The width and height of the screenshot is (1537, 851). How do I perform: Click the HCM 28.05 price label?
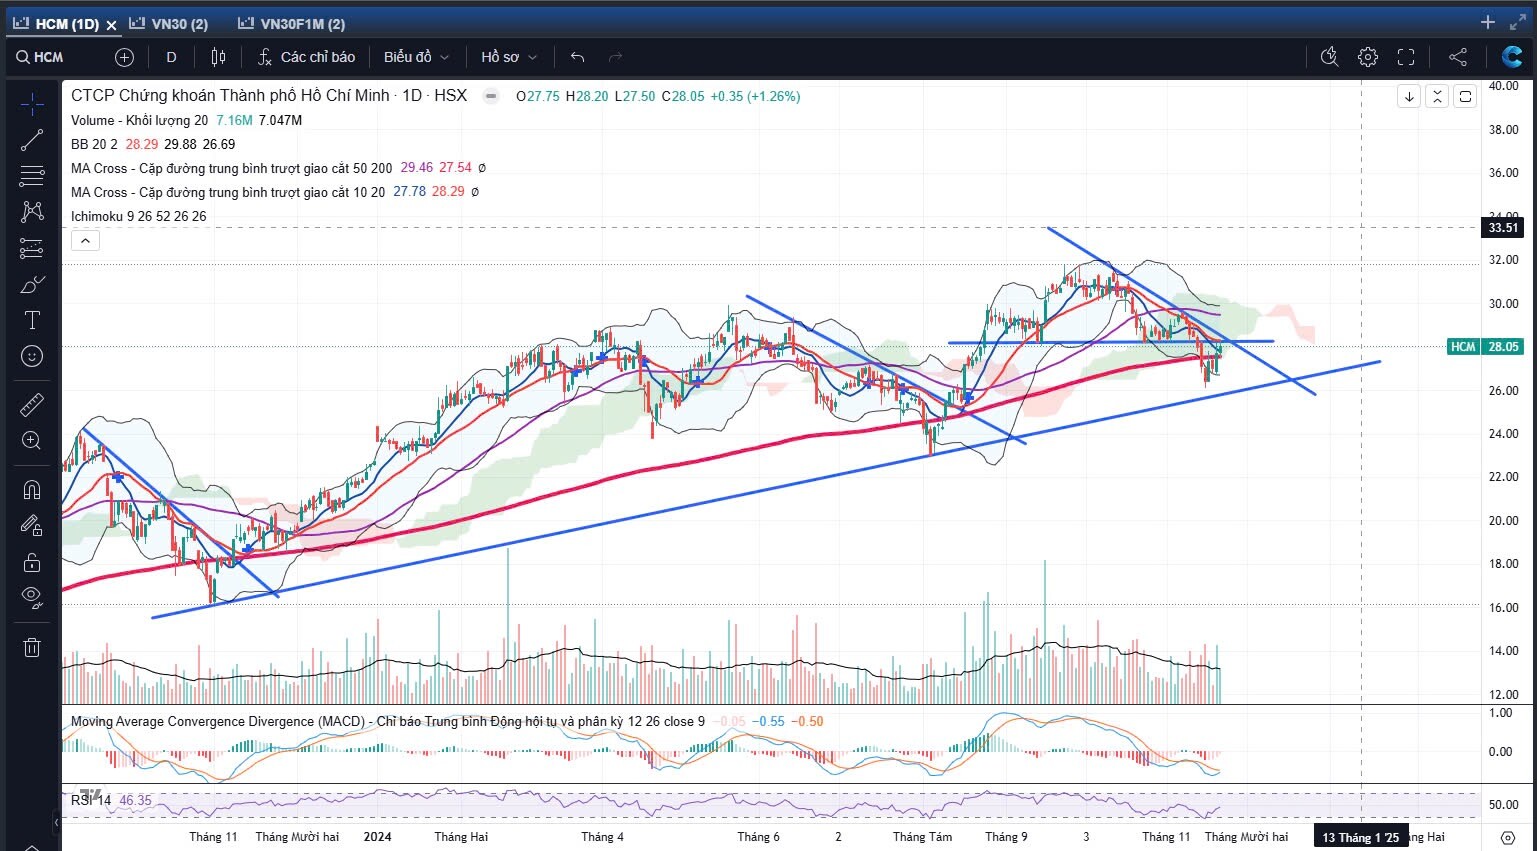coord(1484,346)
